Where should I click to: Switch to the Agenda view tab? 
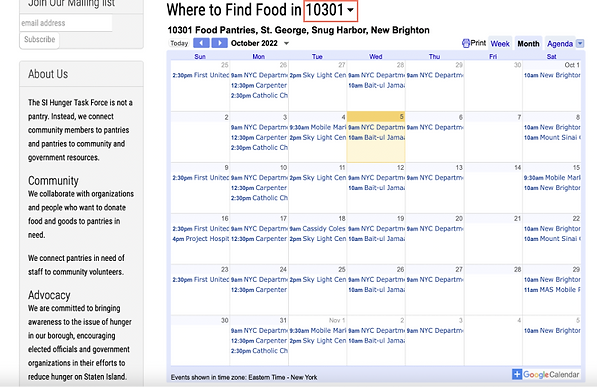pos(560,44)
